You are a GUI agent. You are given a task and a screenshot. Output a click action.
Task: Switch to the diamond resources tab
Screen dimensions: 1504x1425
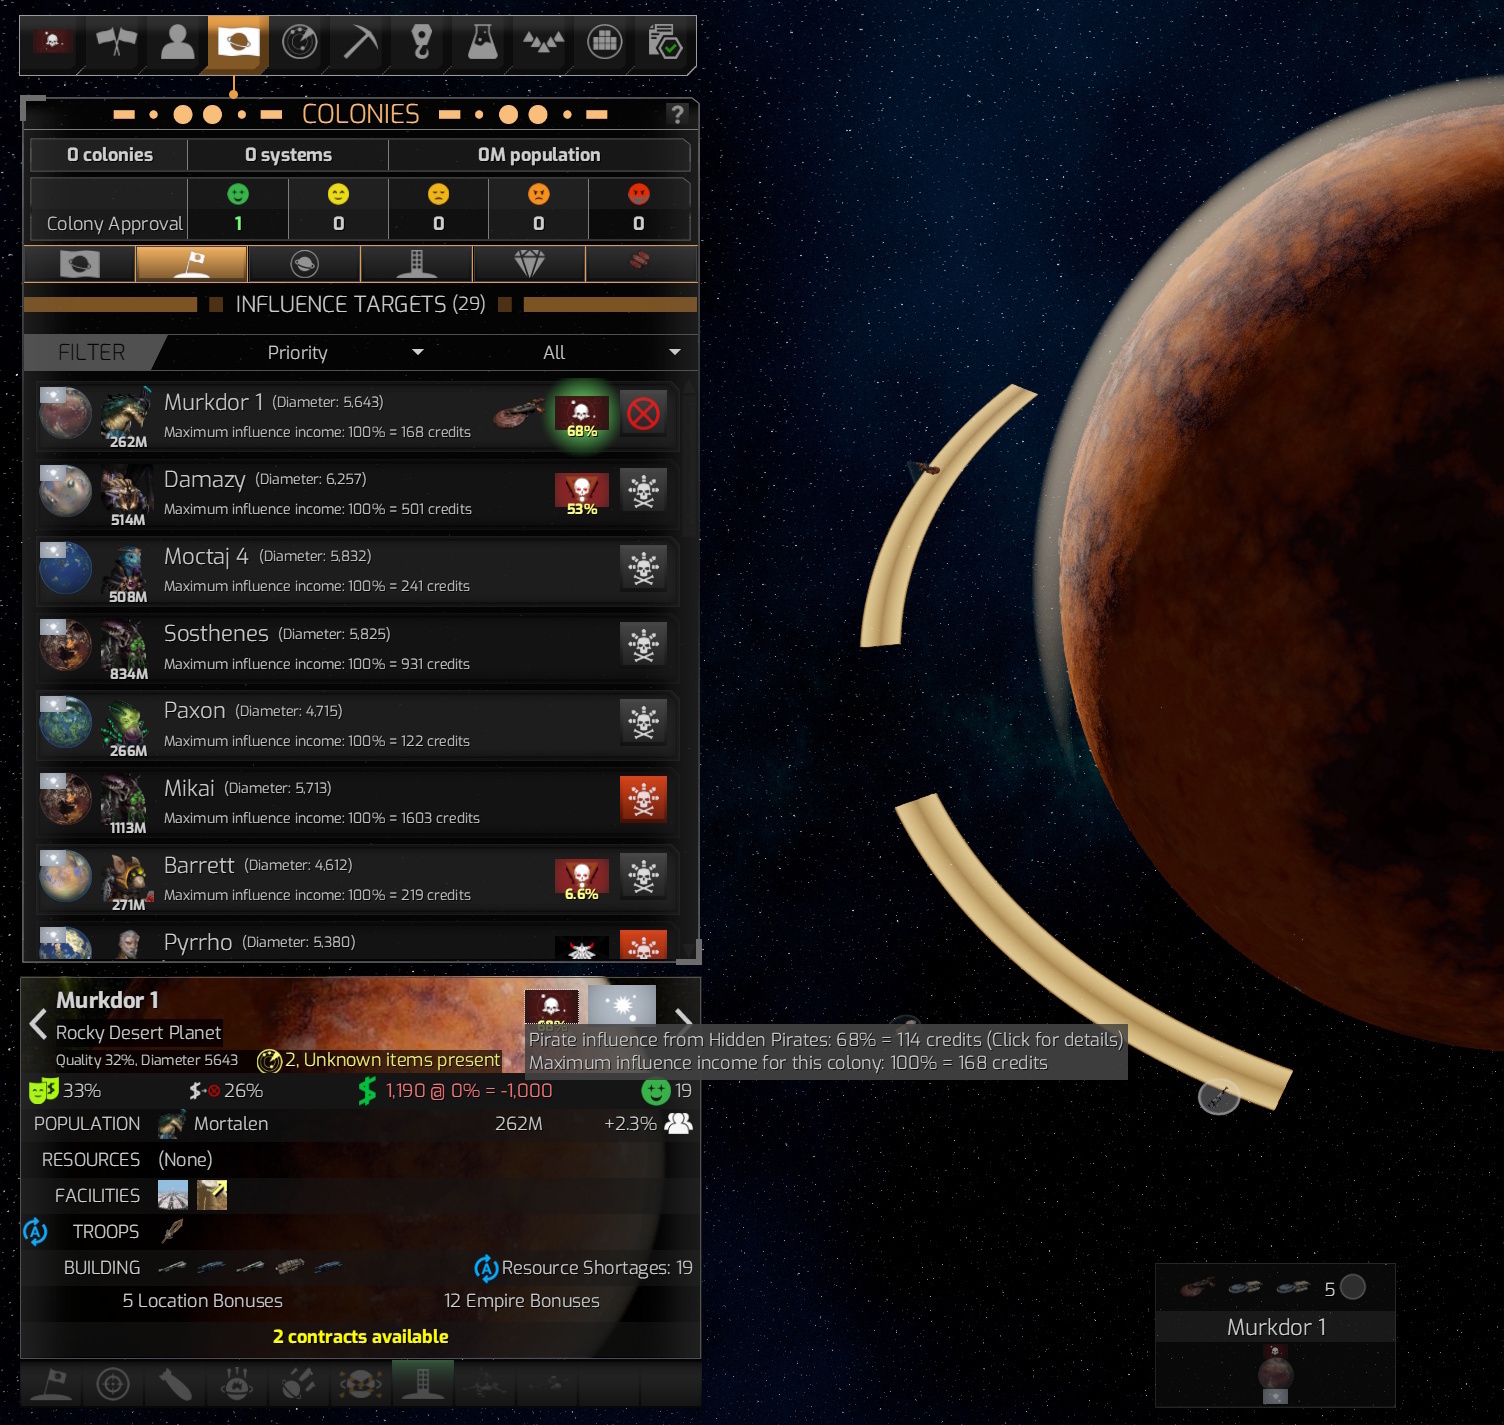pyautogui.click(x=529, y=264)
